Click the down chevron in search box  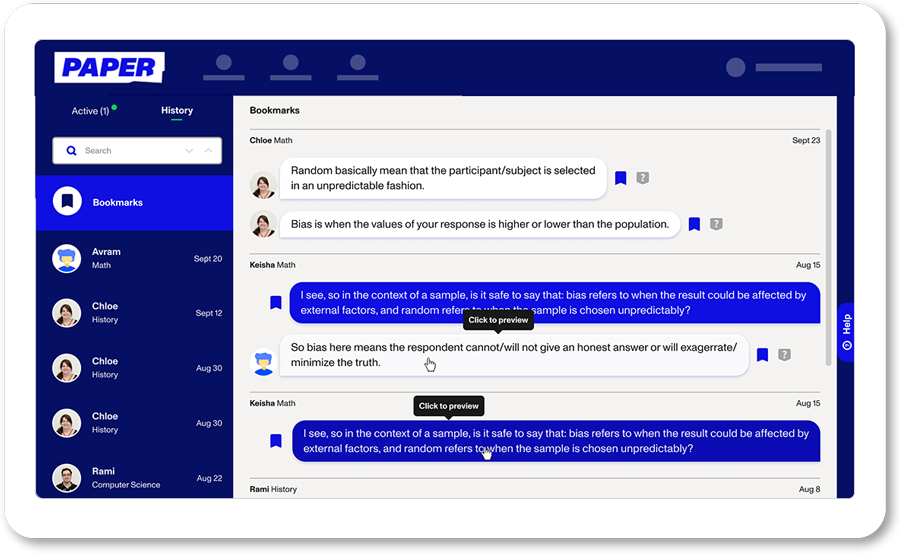(x=189, y=150)
